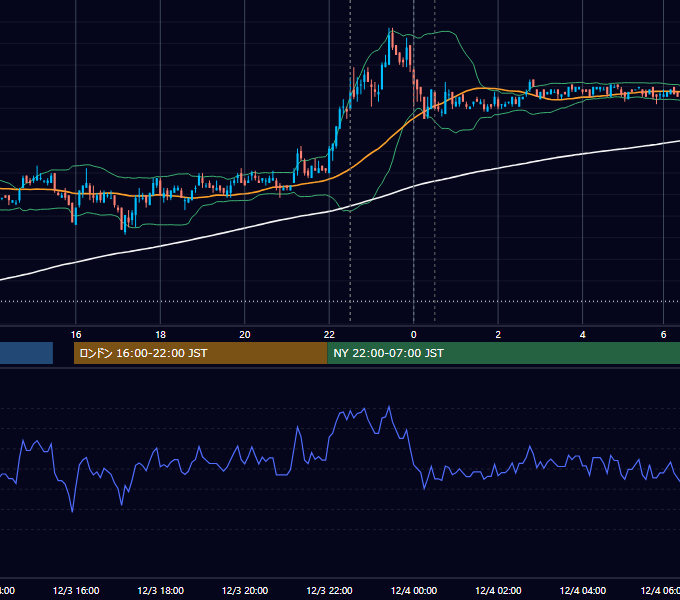
Task: Click the '6' hour label on price chart axis
Action: point(663,335)
